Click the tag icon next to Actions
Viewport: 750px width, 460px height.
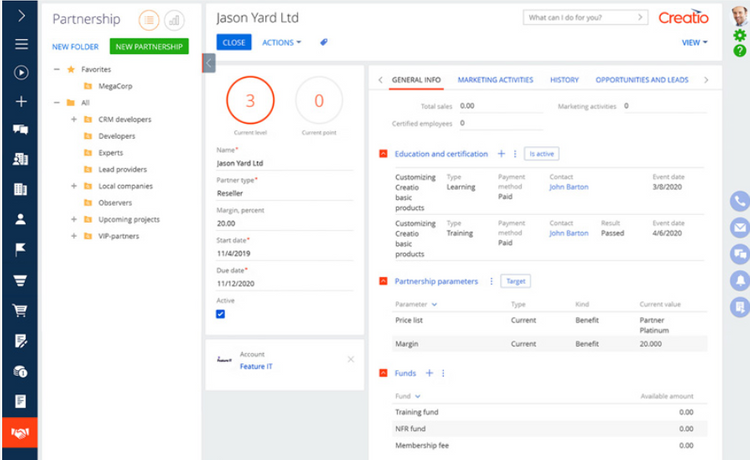[324, 42]
